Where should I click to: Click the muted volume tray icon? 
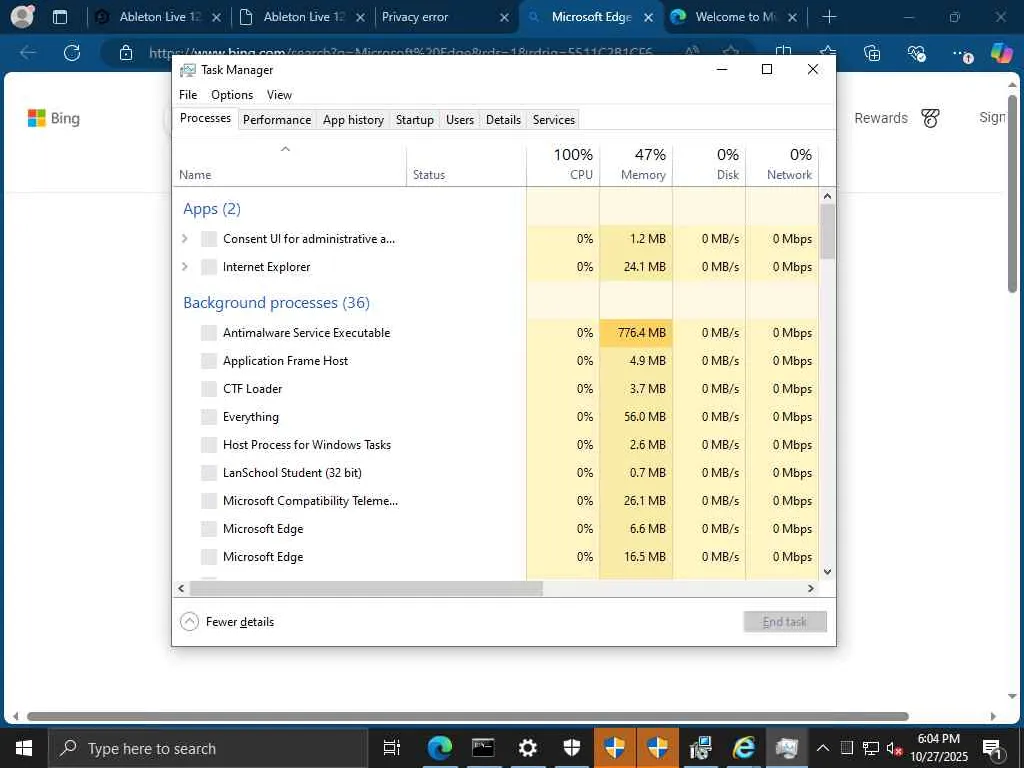894,748
